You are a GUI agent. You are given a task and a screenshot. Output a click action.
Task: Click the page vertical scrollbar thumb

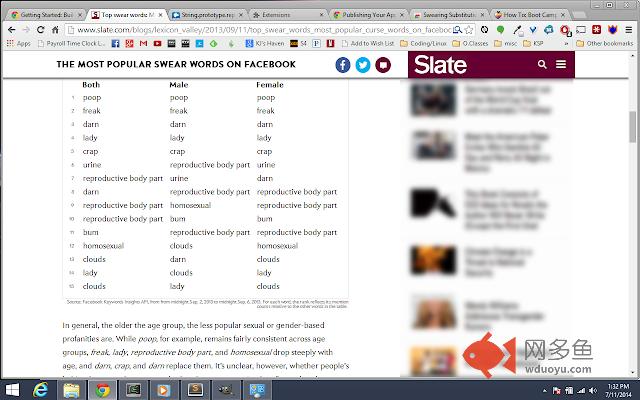pos(633,127)
